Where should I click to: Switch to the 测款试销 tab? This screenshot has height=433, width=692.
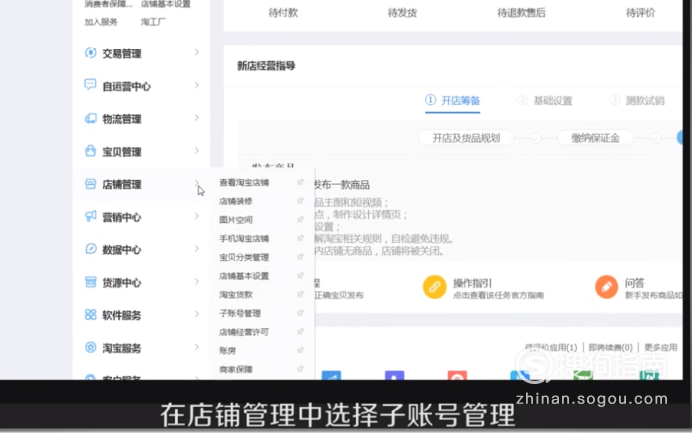(637, 101)
